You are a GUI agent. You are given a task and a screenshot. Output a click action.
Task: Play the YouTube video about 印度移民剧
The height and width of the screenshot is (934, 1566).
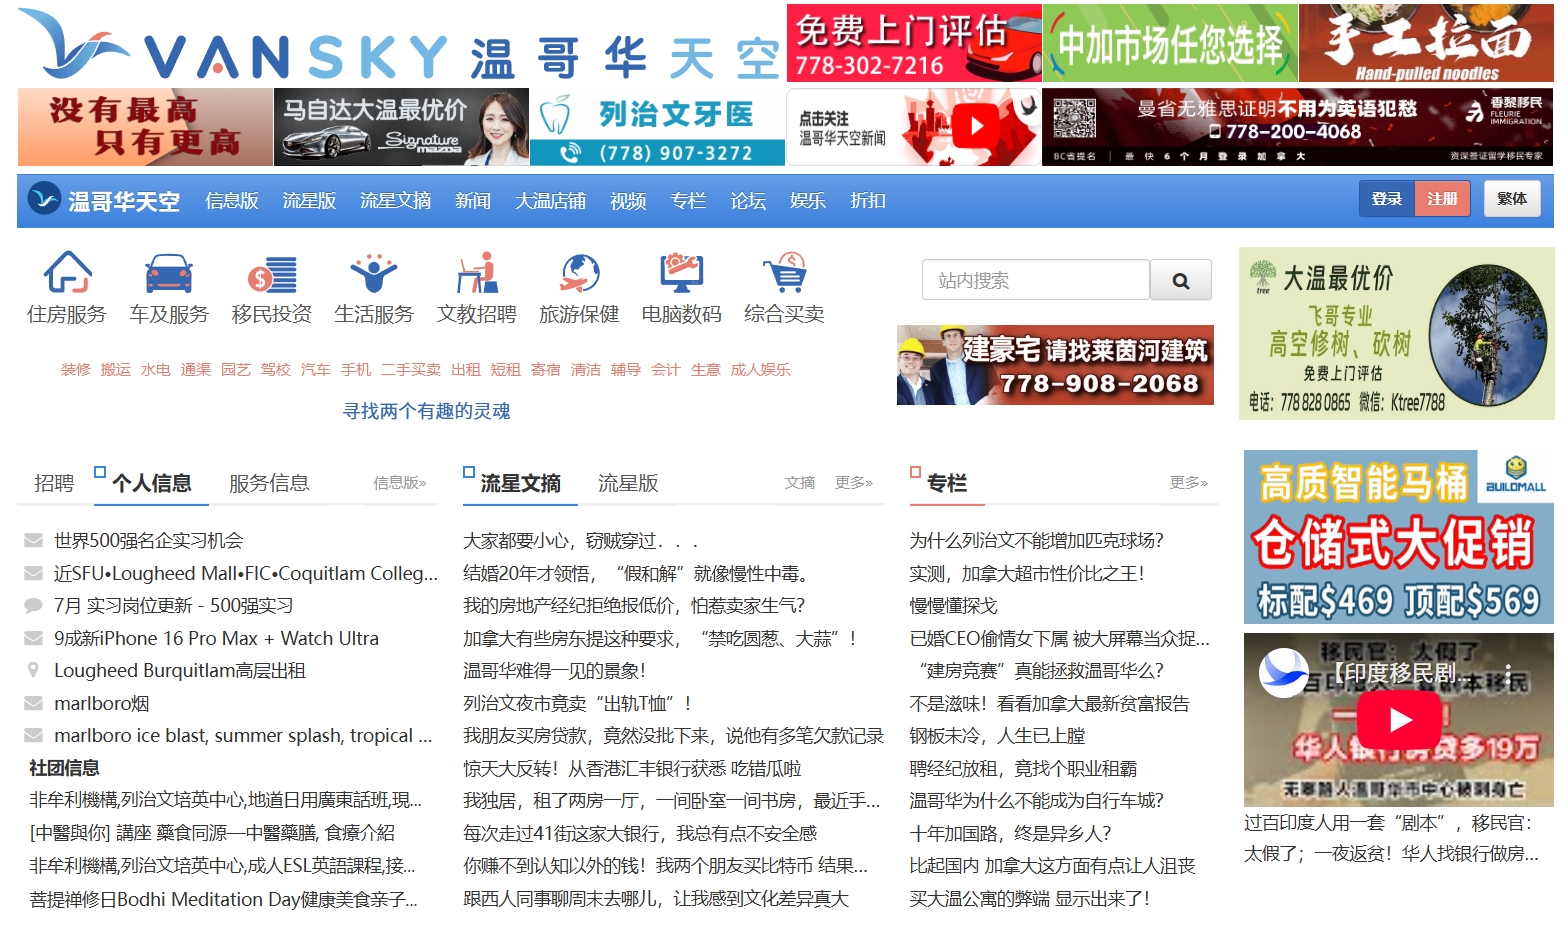pos(1400,719)
